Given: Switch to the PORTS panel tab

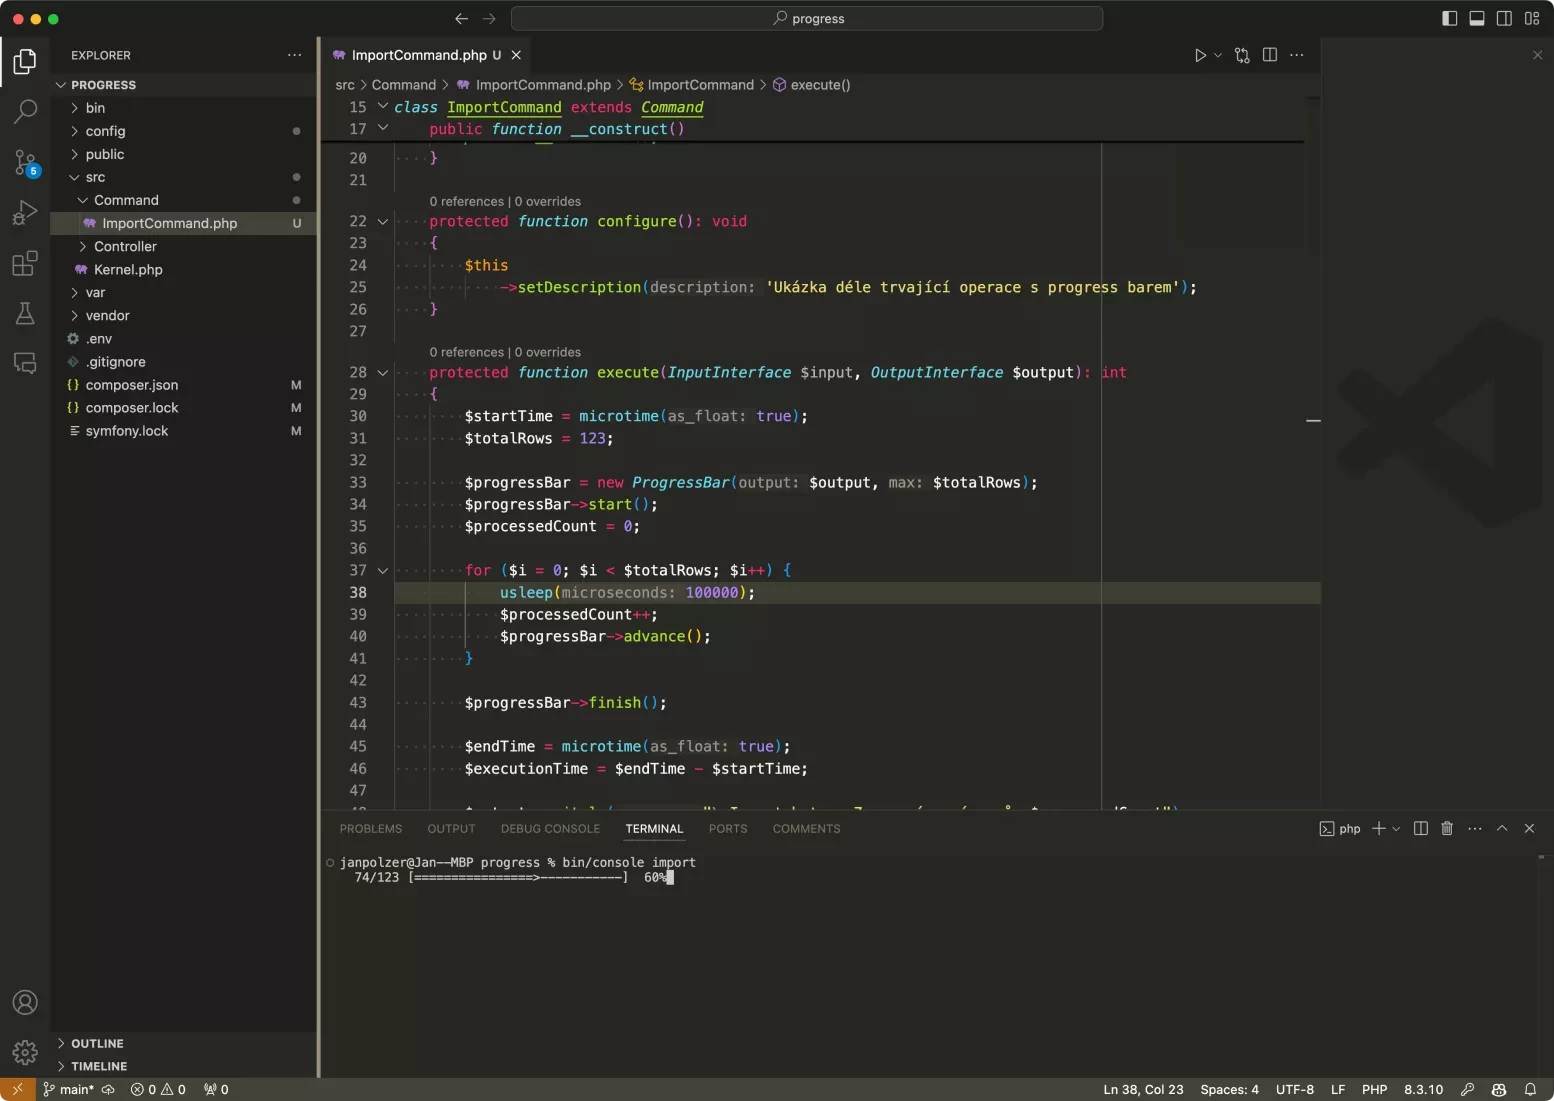Looking at the screenshot, I should (728, 828).
